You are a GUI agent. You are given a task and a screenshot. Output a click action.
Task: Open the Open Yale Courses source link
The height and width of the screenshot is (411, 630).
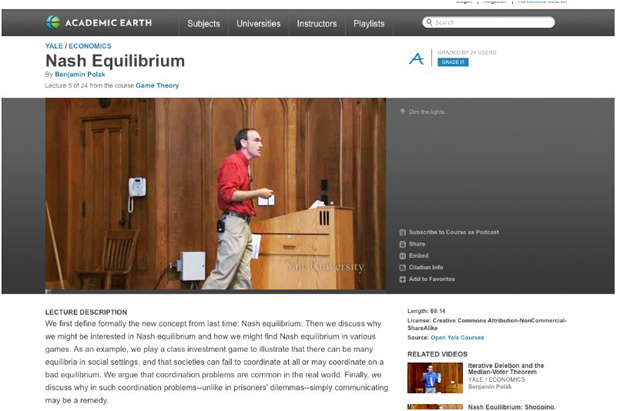[x=457, y=337]
